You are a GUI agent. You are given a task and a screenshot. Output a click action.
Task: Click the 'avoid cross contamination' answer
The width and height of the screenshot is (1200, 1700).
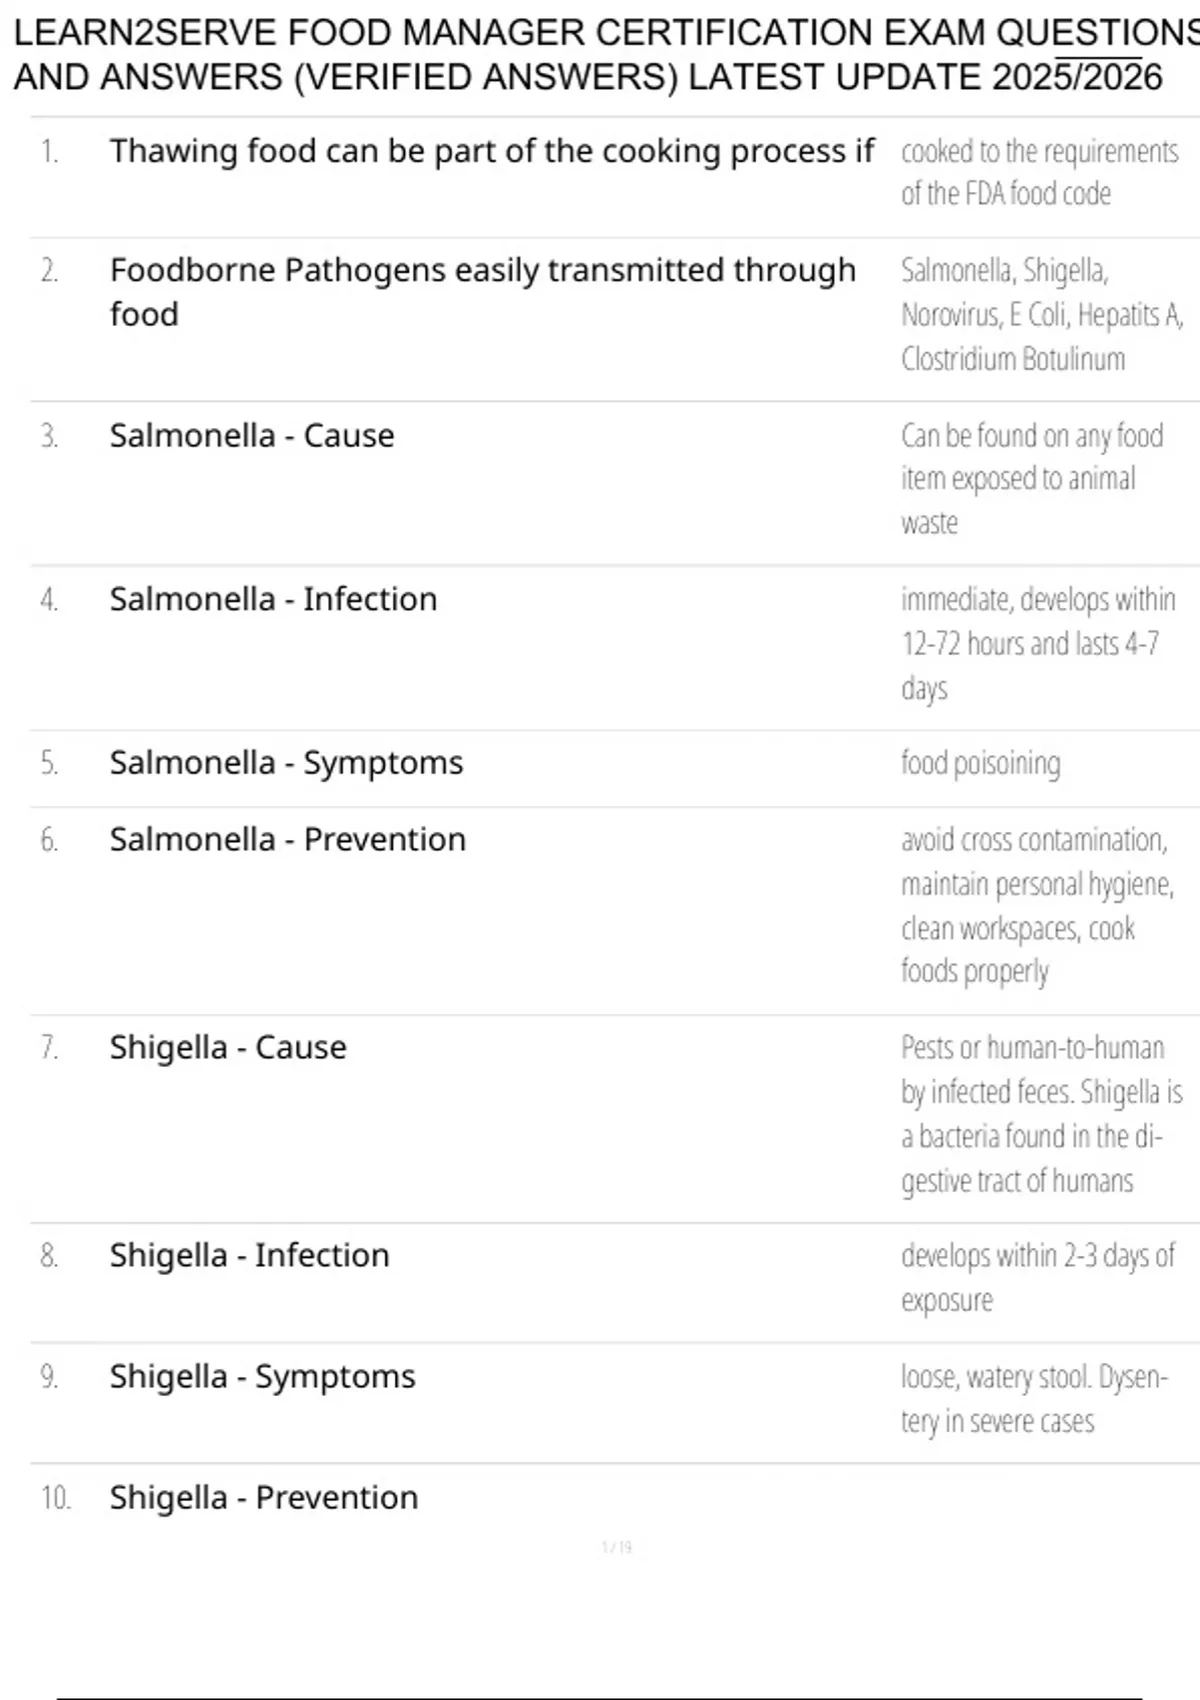click(x=1036, y=905)
